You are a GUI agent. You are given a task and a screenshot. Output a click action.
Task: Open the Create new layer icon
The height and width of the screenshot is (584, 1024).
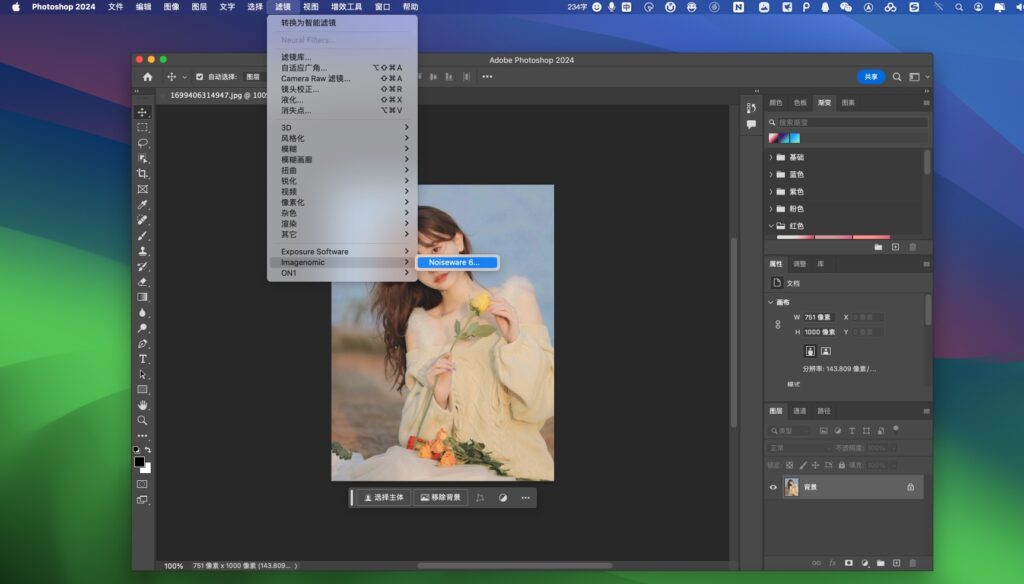click(895, 562)
